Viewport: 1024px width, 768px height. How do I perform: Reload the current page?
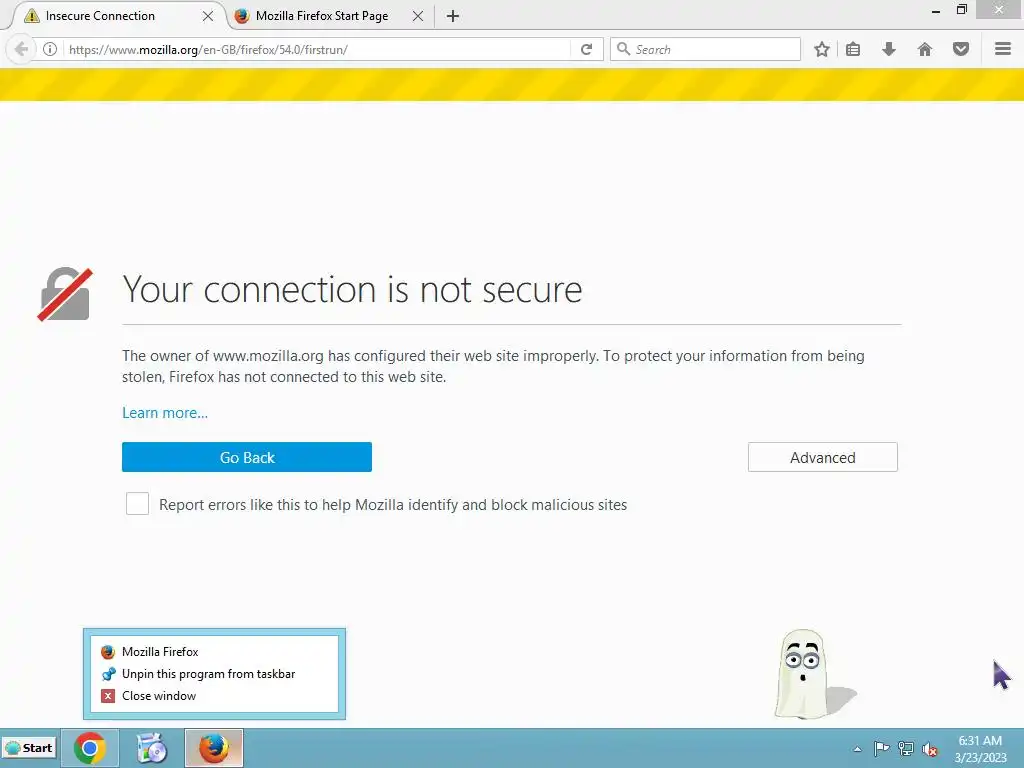(586, 50)
